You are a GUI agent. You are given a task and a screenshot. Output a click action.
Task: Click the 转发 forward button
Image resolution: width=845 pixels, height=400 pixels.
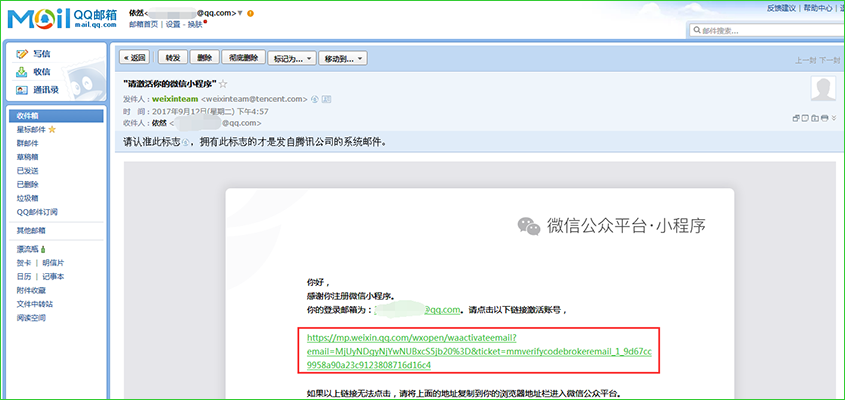(172, 58)
